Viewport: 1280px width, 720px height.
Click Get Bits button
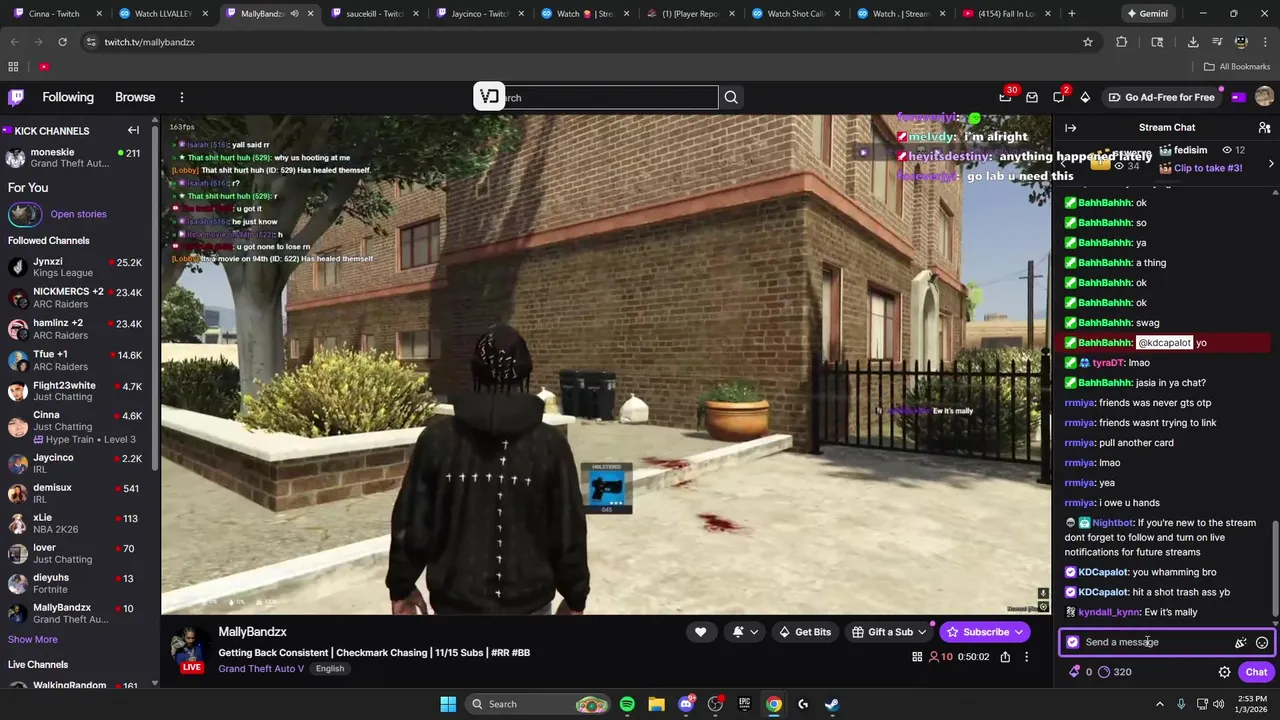point(804,632)
